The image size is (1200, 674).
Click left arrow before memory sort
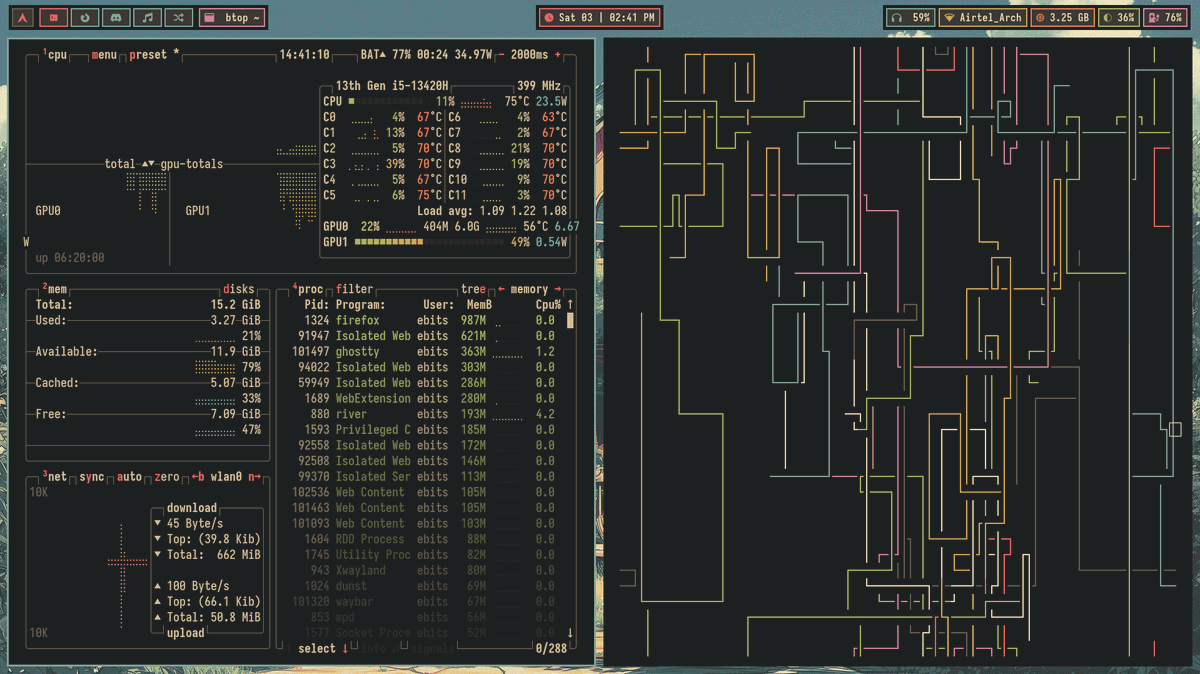pos(501,289)
